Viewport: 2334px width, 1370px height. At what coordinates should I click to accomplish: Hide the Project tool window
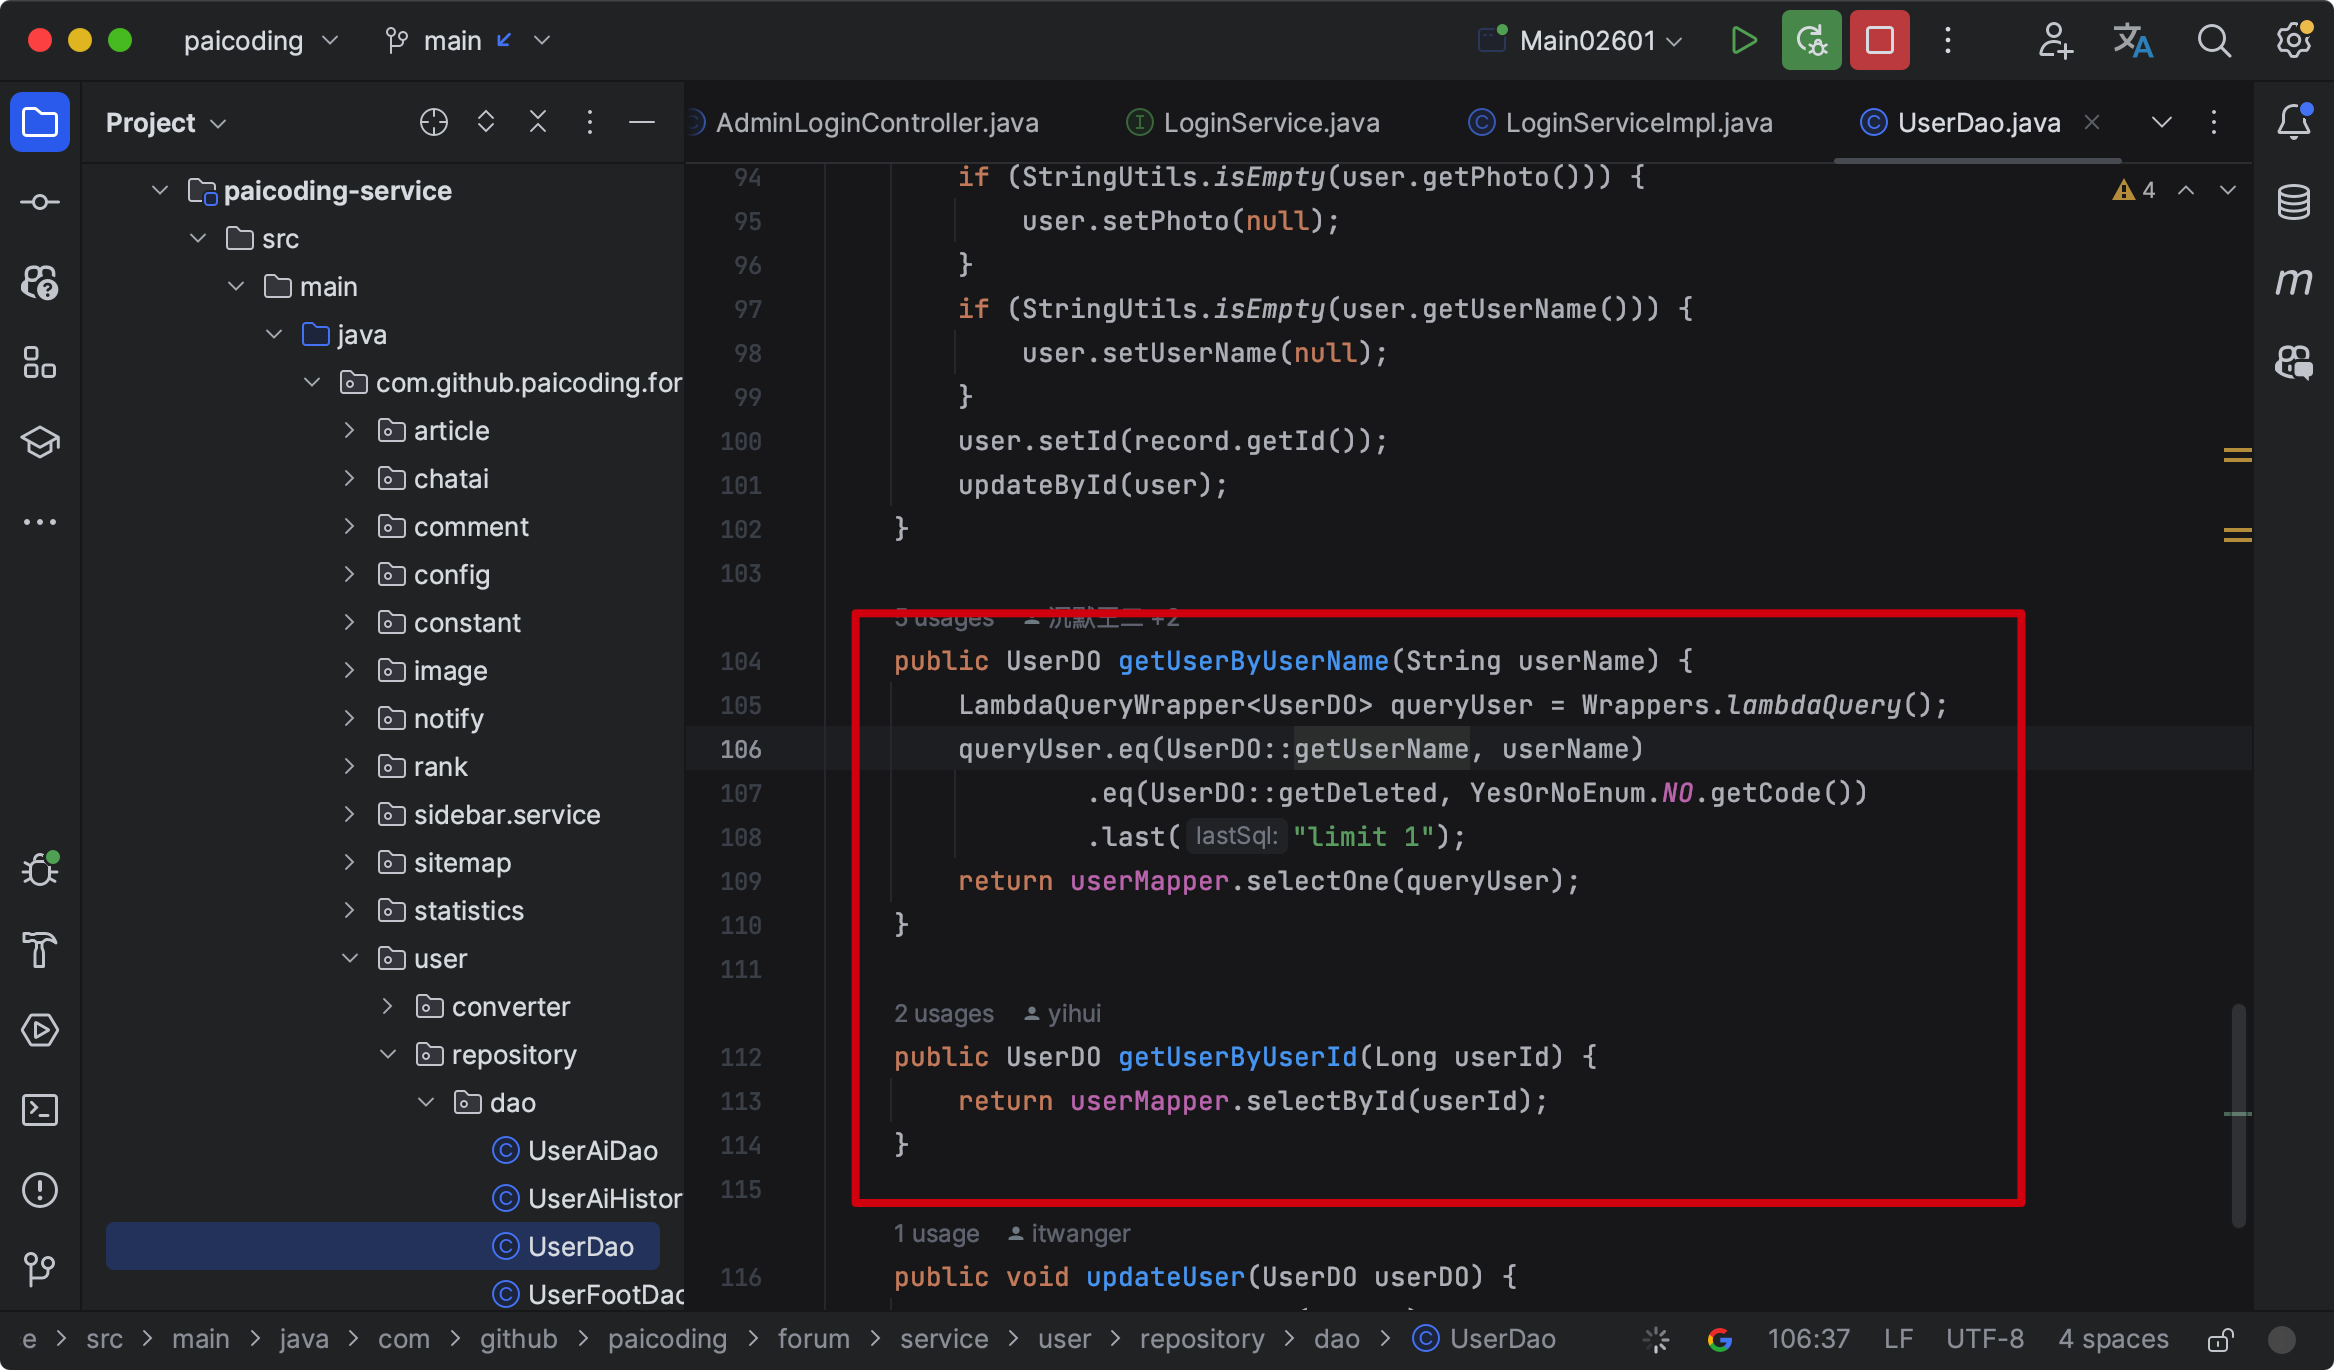coord(642,122)
